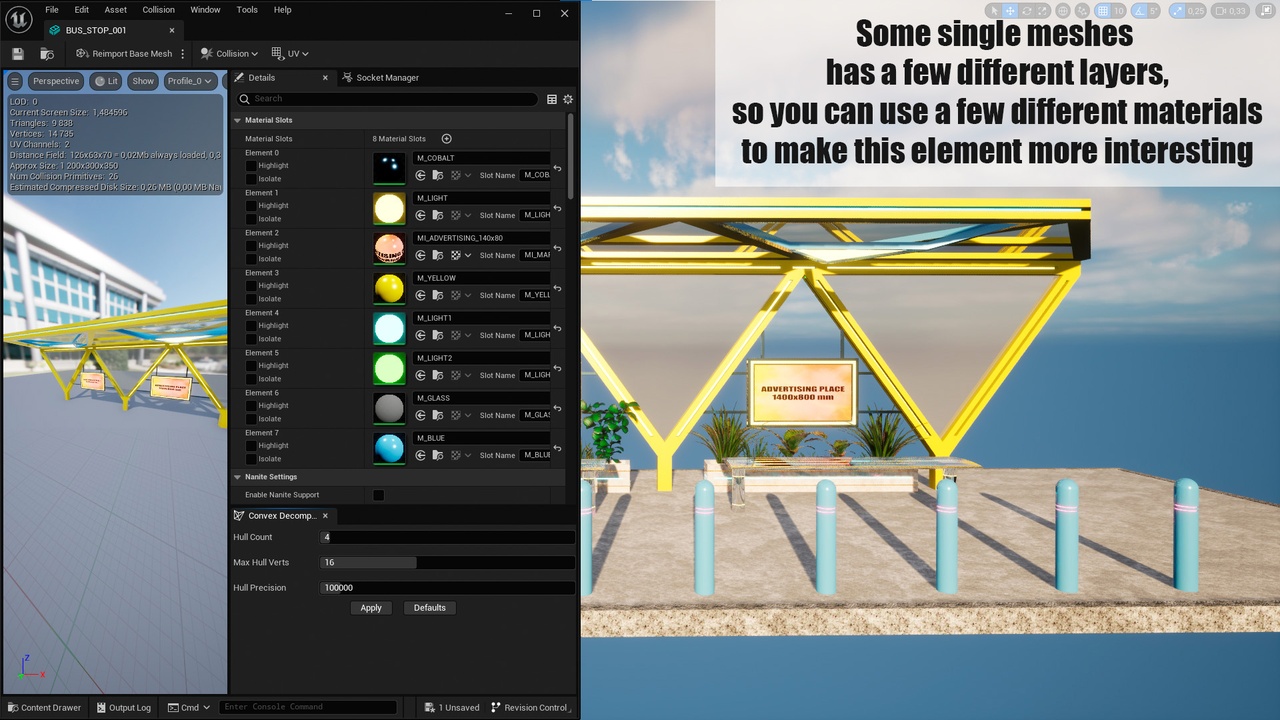Browse to M_GLASS material in Content Browser
The height and width of the screenshot is (720, 1280).
tap(438, 415)
